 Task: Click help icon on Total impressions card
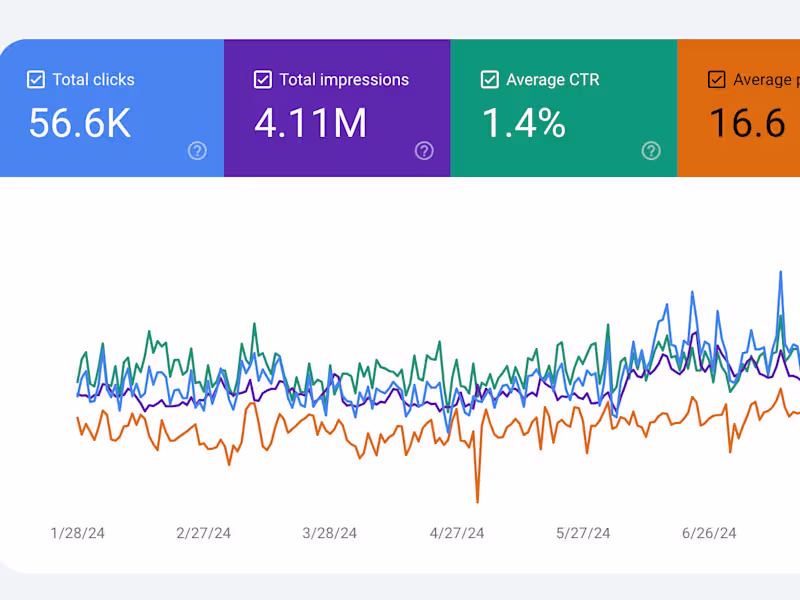[424, 151]
